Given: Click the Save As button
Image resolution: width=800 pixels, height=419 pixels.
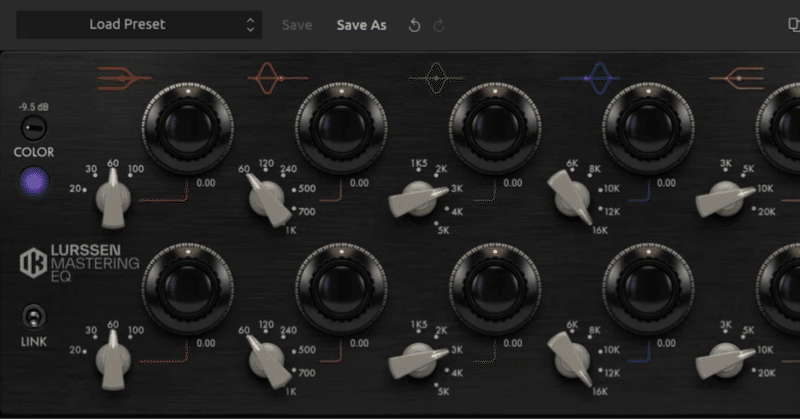Looking at the screenshot, I should 361,25.
